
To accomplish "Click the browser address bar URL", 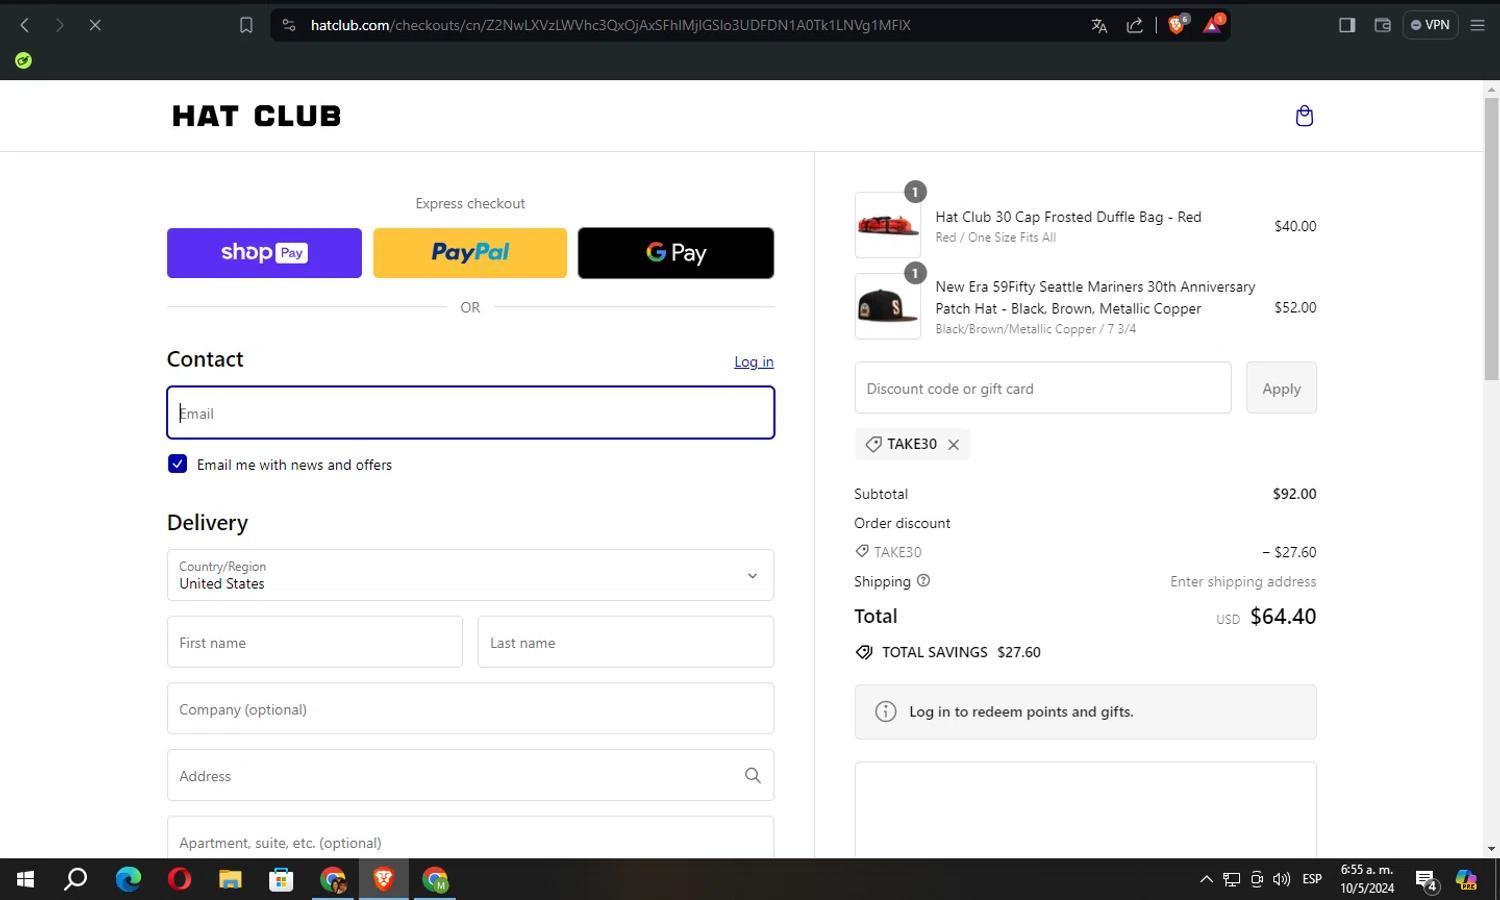I will (610, 25).
